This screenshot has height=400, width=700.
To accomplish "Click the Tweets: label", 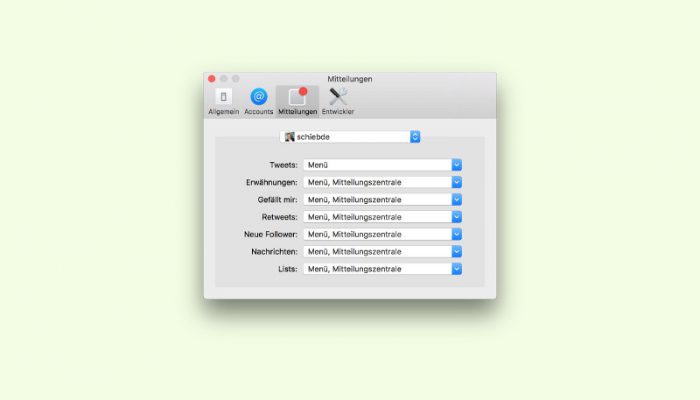I will tap(283, 165).
